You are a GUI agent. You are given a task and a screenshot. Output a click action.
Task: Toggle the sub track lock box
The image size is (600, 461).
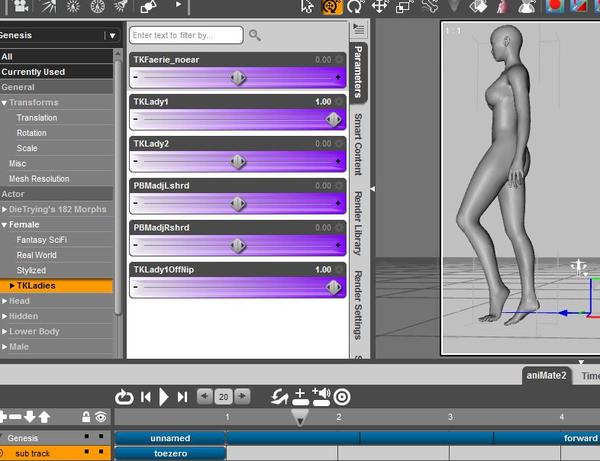point(87,452)
